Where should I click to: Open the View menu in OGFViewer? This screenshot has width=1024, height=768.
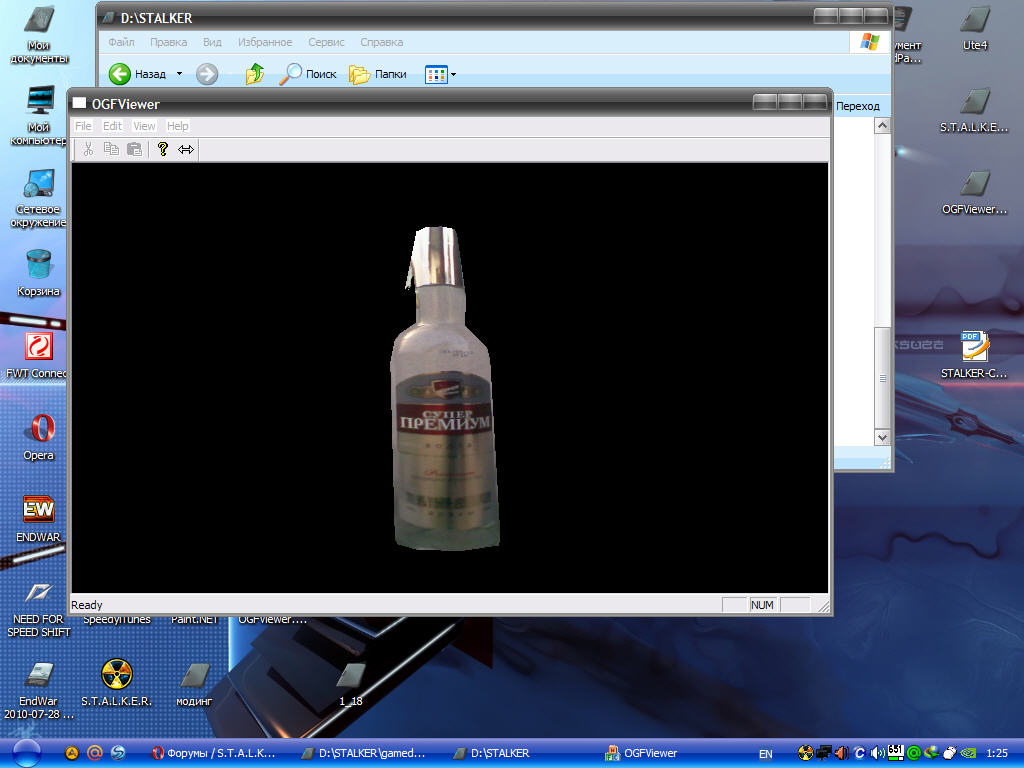[x=144, y=126]
